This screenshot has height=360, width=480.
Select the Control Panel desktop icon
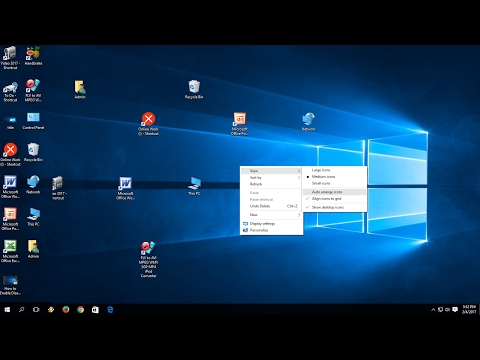click(33, 121)
